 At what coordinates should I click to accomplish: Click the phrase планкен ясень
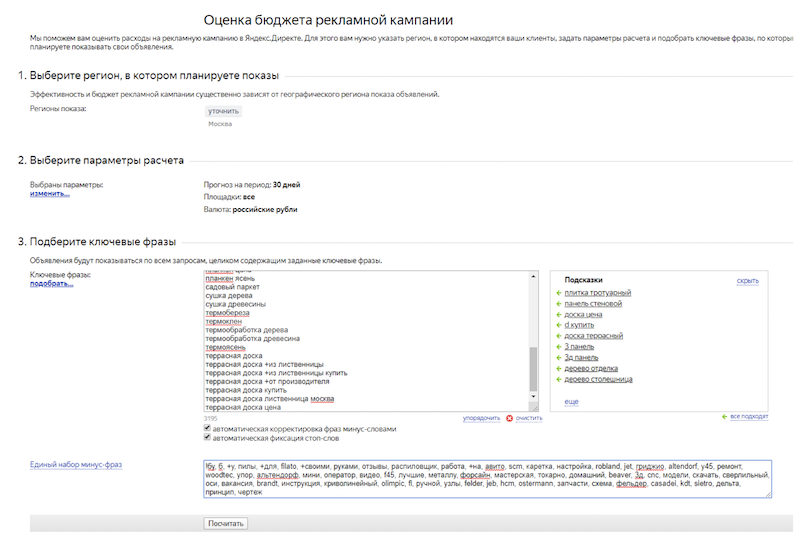pyautogui.click(x=230, y=278)
